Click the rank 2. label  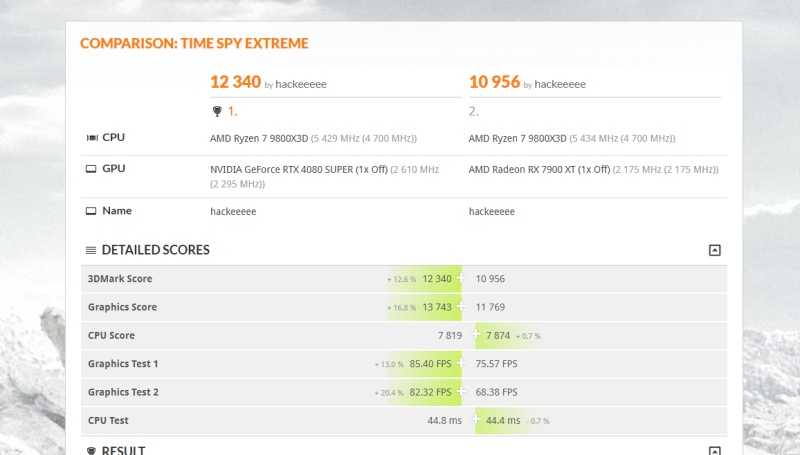coord(474,111)
